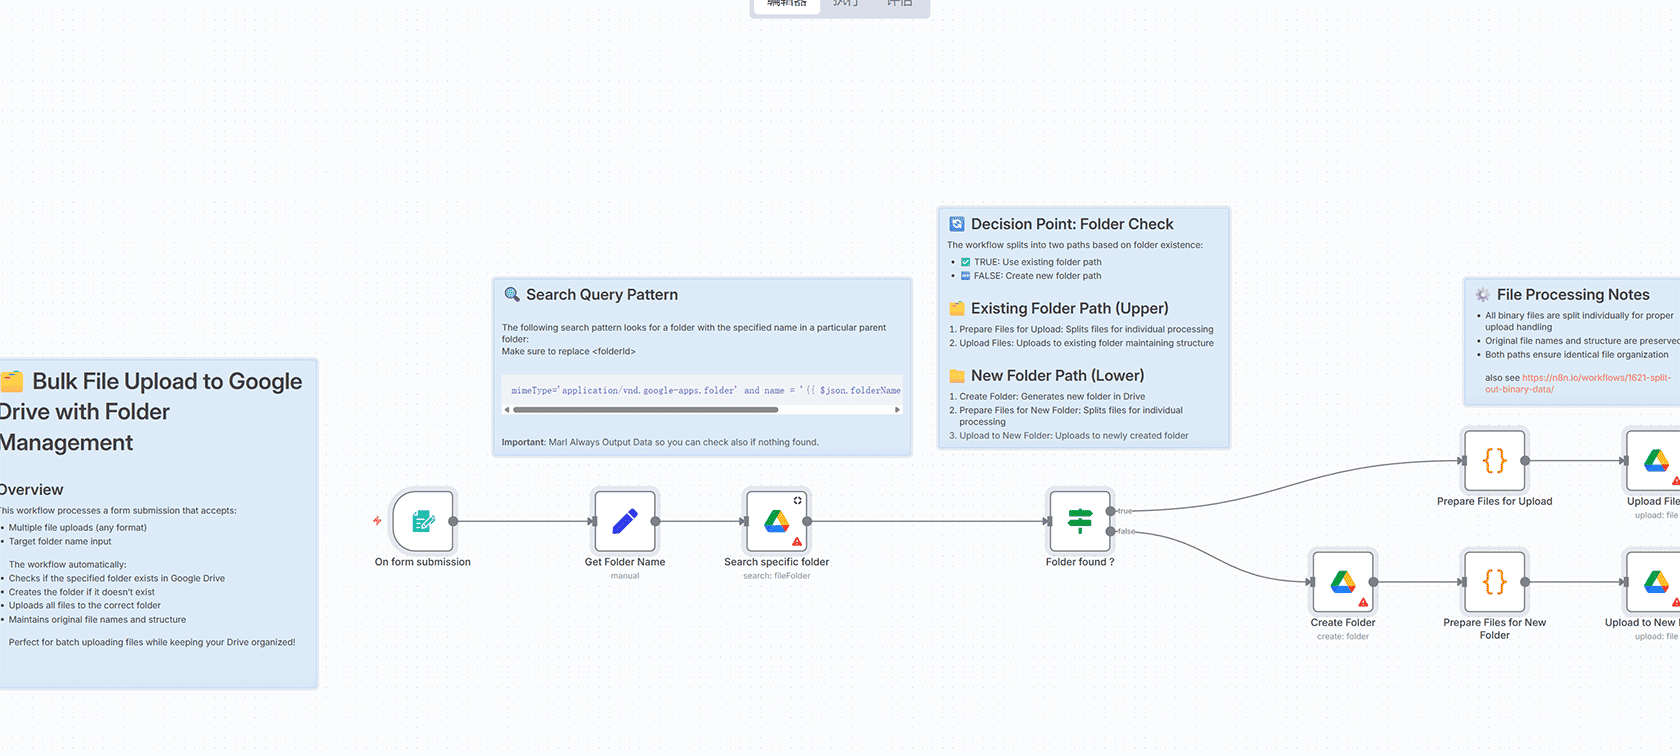Switch to the 执行 executions tab
The width and height of the screenshot is (1680, 756).
tap(846, 5)
